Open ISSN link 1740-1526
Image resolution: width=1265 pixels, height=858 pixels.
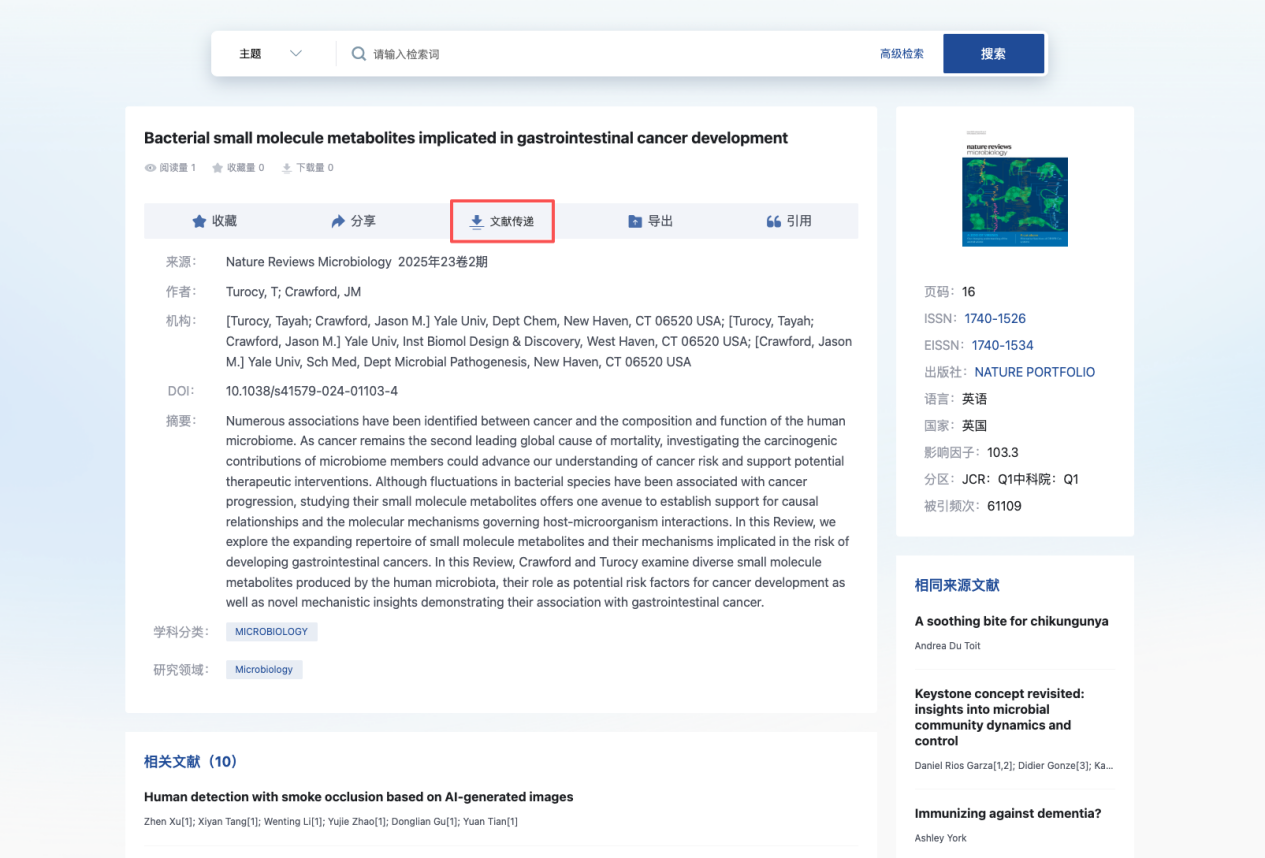[995, 318]
